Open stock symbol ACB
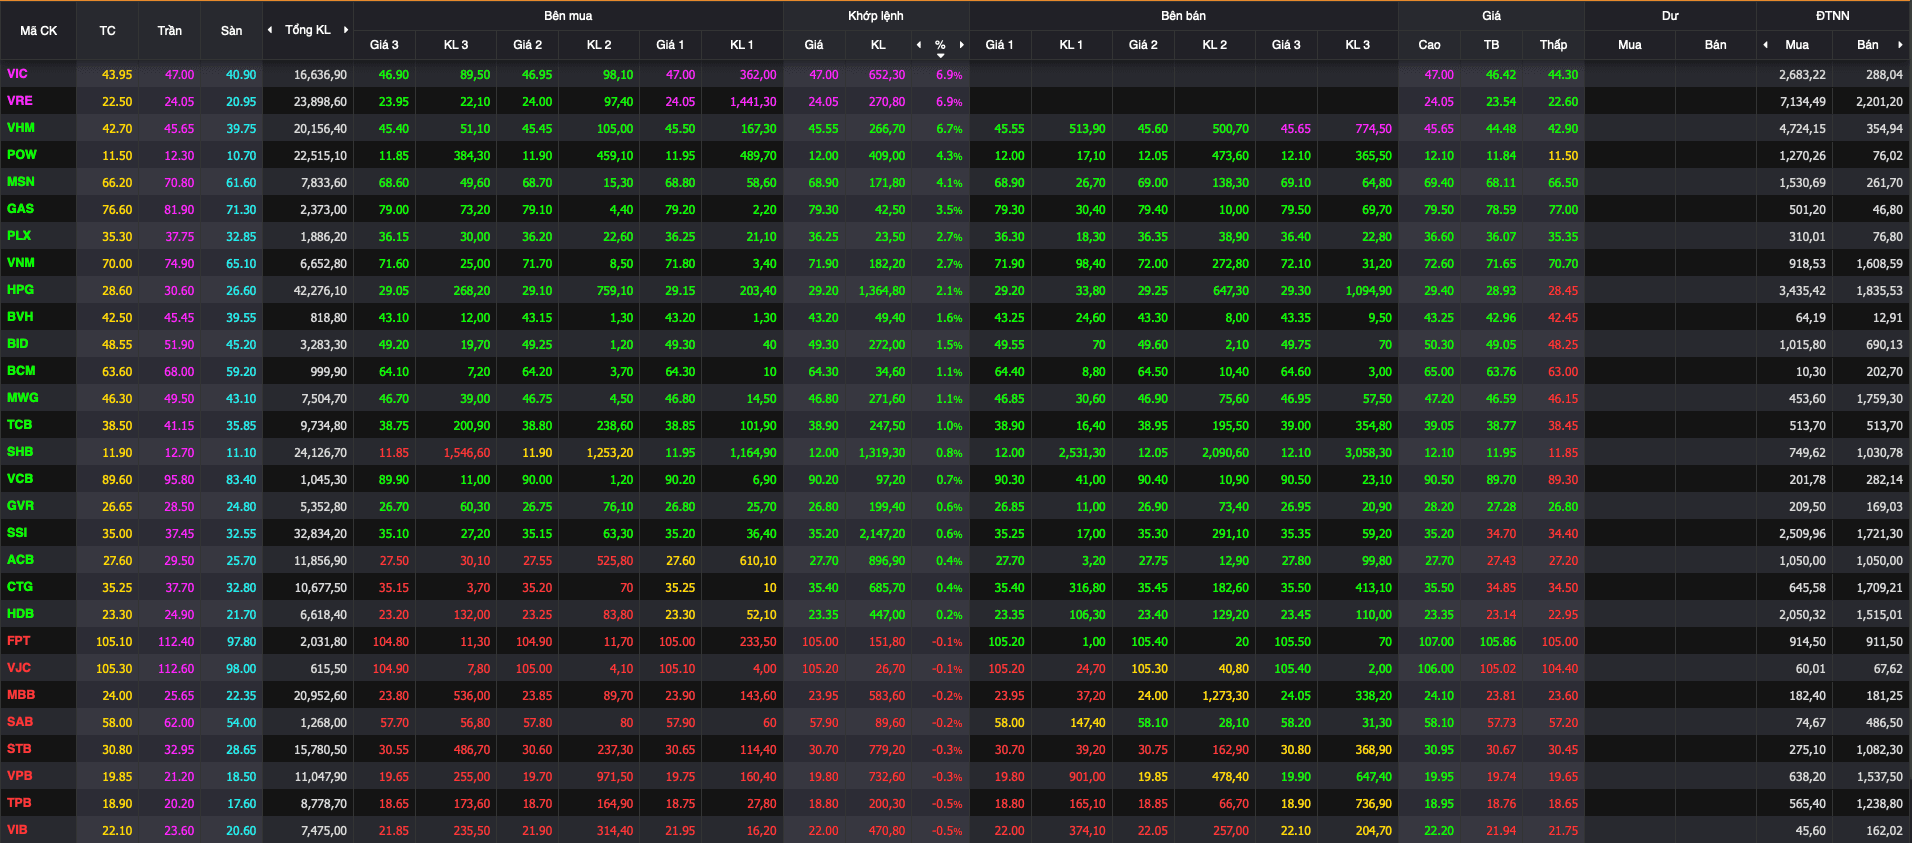Screen dimensions: 1912x843 tap(20, 560)
